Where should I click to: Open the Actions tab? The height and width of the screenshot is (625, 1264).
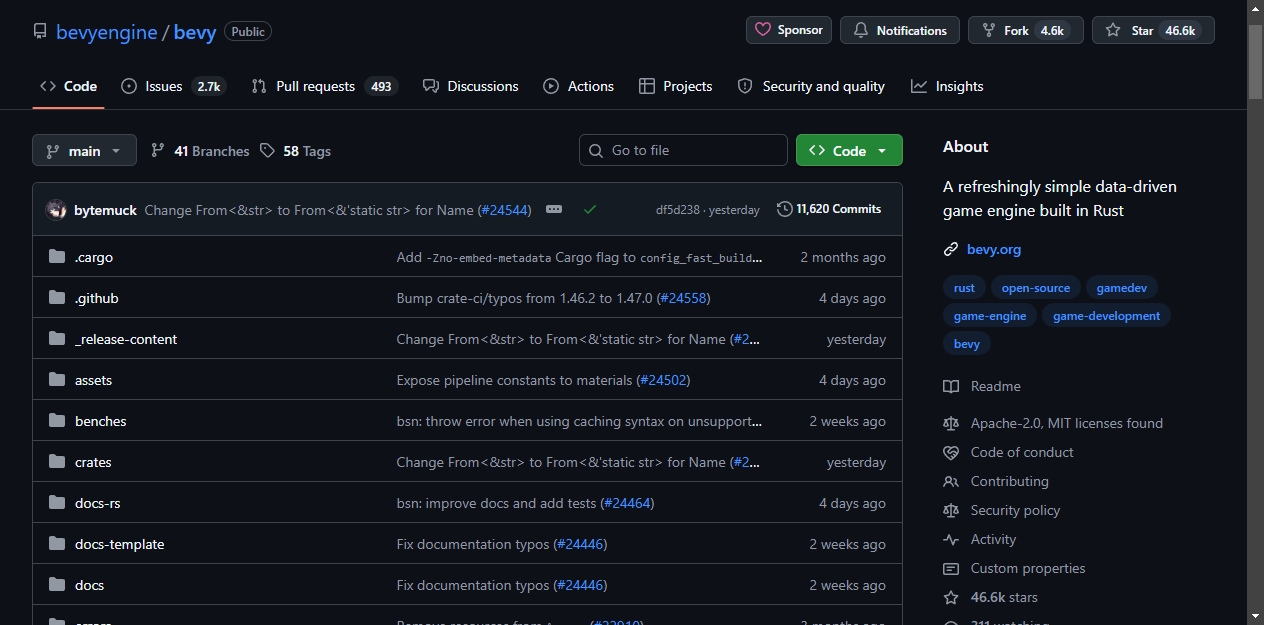click(579, 86)
